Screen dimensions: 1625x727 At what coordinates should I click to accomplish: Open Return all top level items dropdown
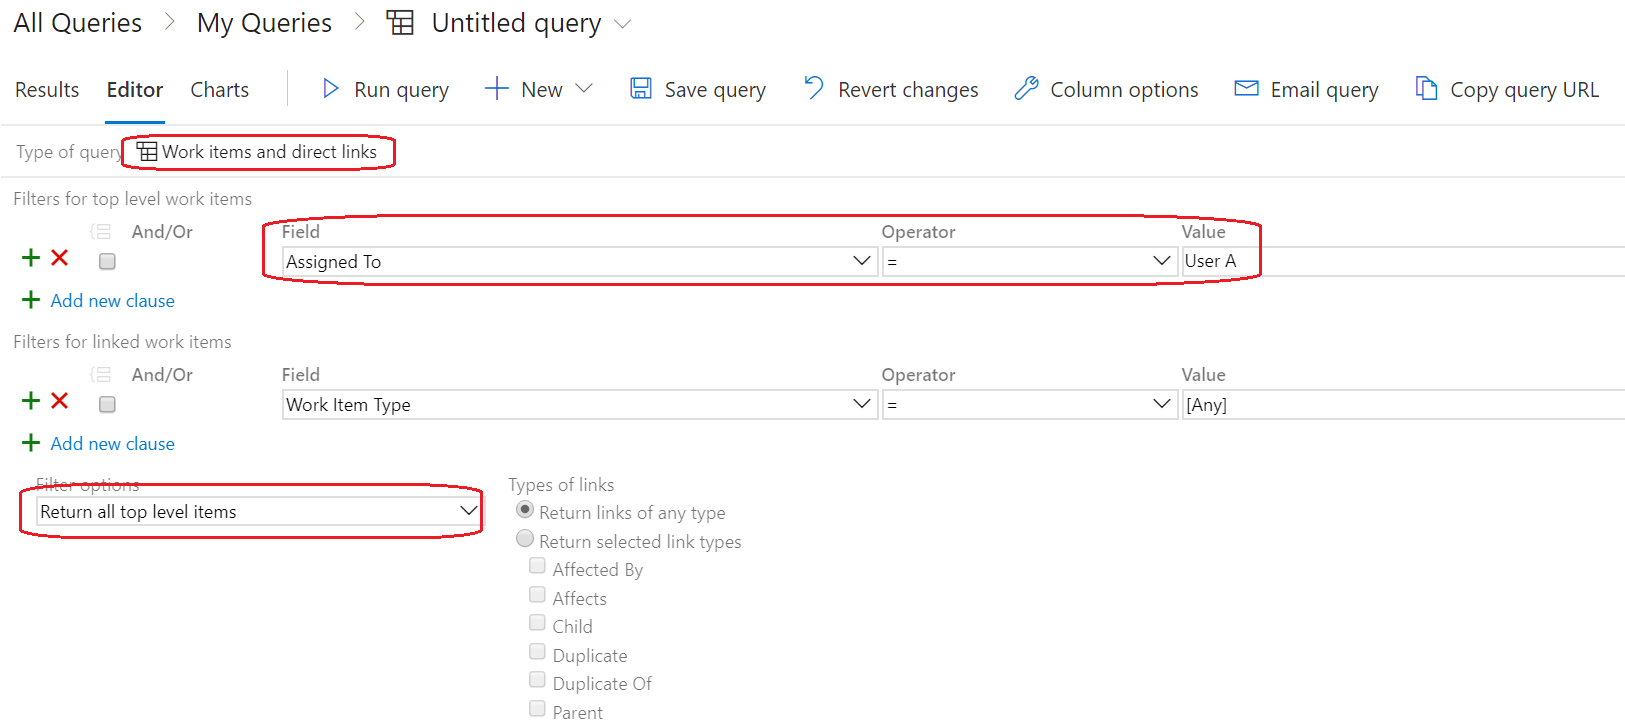pyautogui.click(x=468, y=511)
